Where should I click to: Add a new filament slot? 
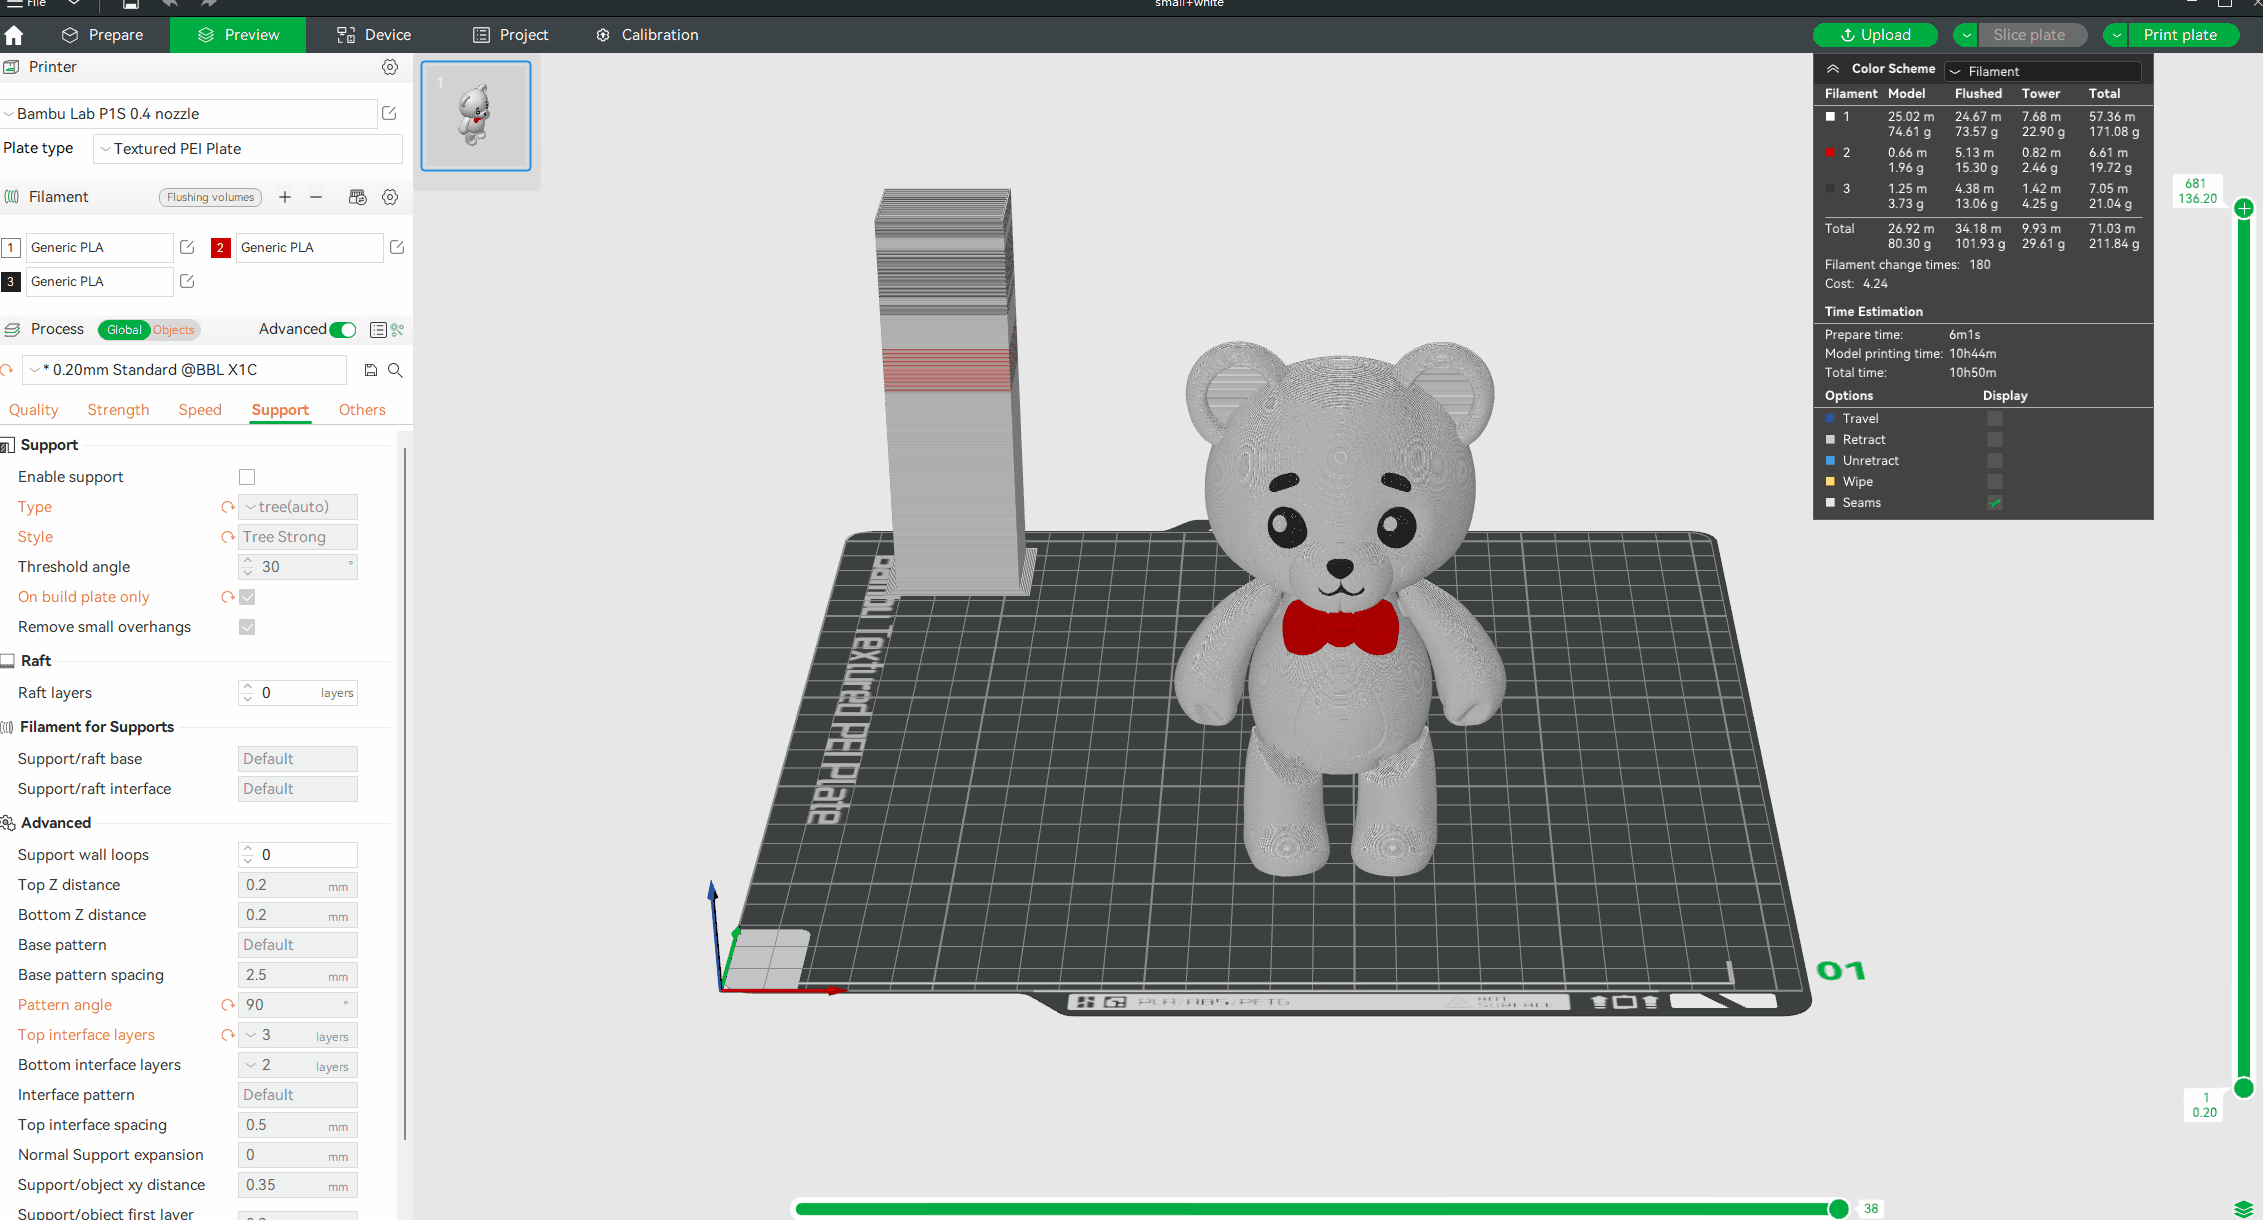[285, 197]
